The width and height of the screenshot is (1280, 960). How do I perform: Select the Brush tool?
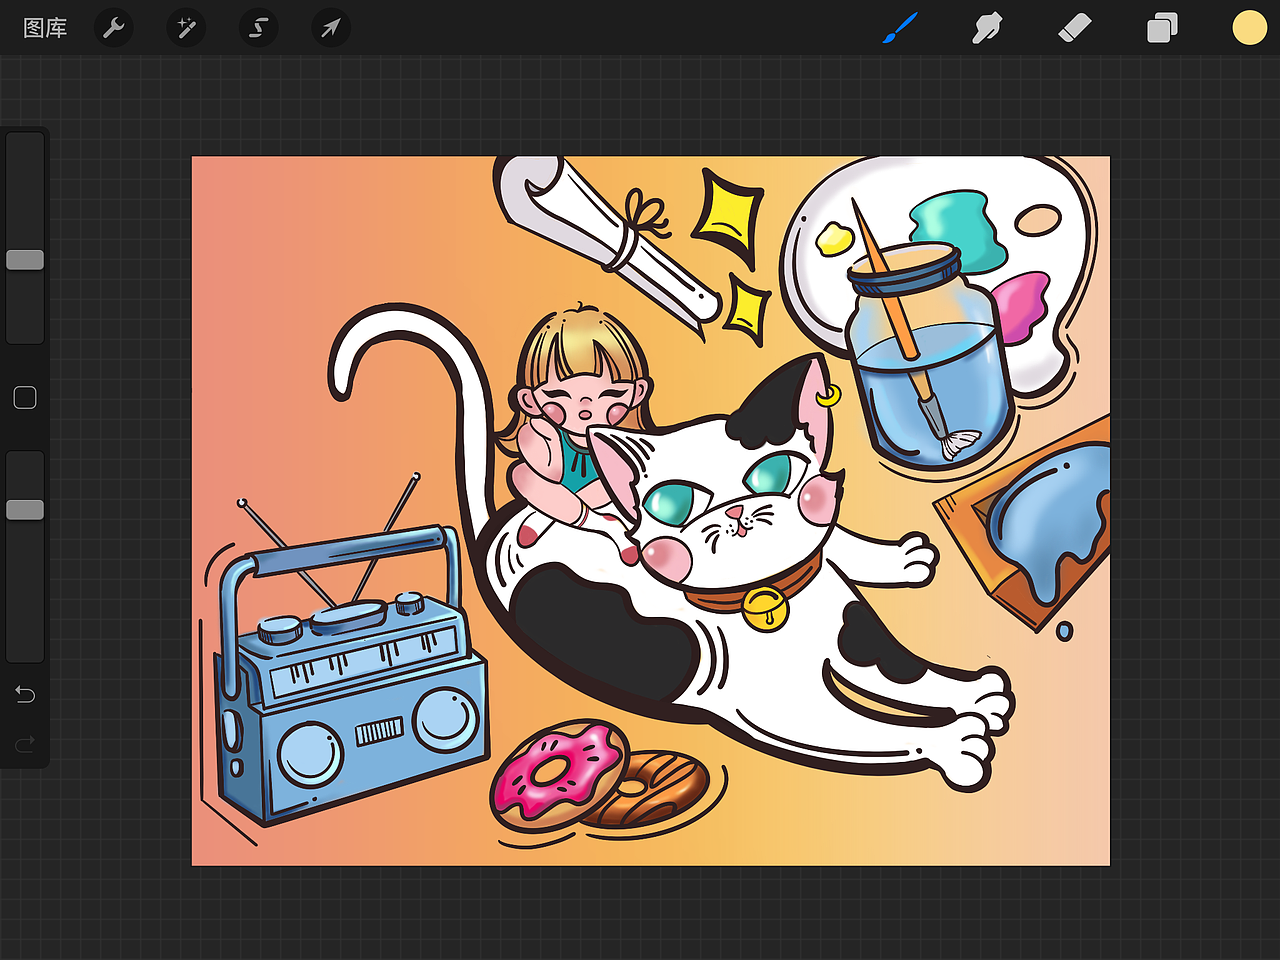pyautogui.click(x=900, y=28)
